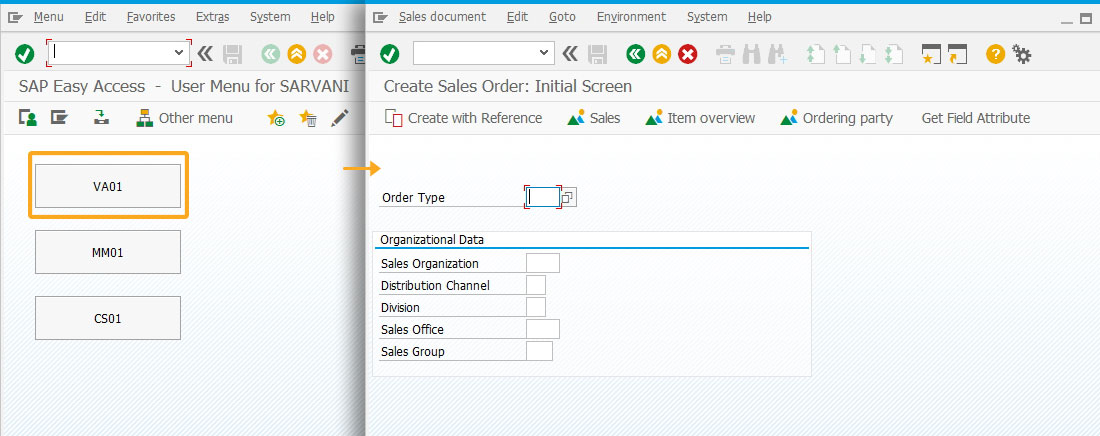
Task: Click the Save icon in Easy Access toolbar
Action: click(232, 54)
